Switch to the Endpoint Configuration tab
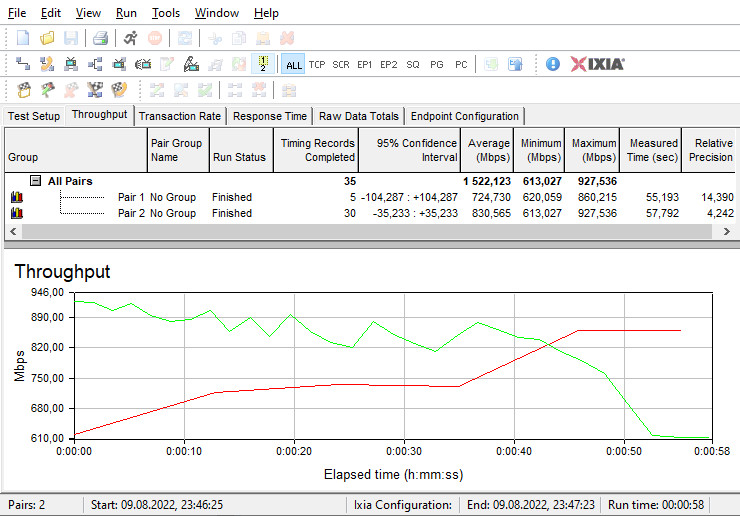The width and height of the screenshot is (740, 516). [x=464, y=116]
